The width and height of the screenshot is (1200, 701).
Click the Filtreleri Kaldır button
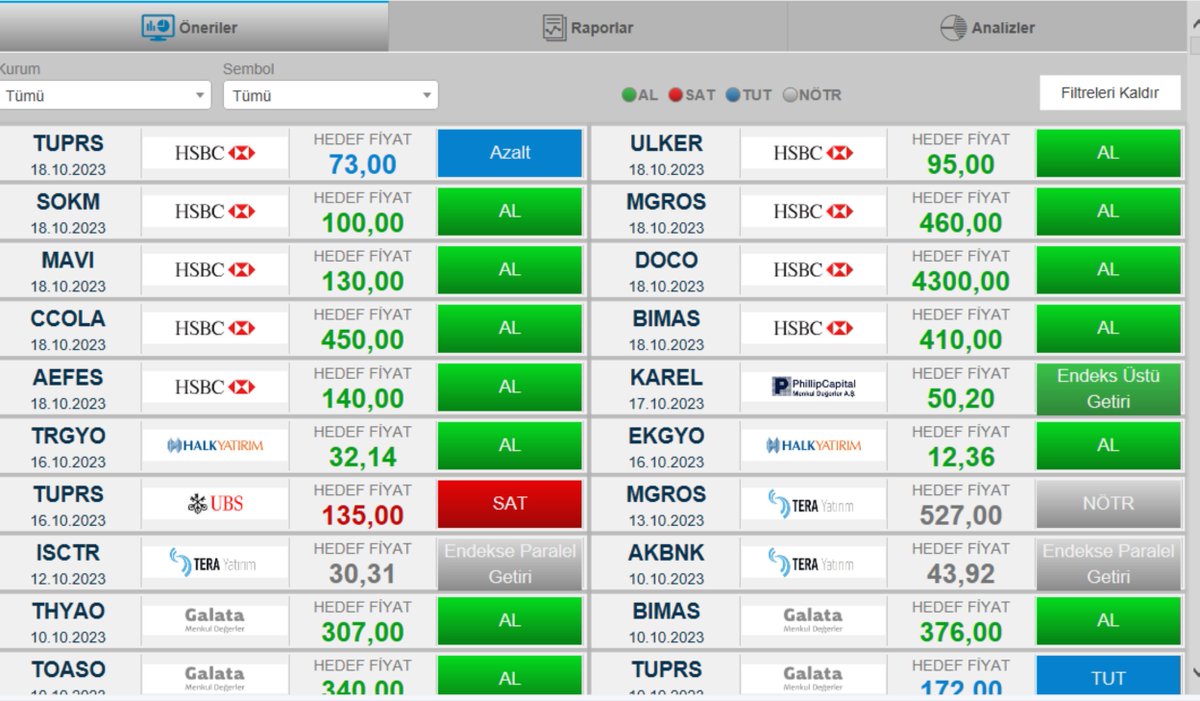(x=1110, y=93)
